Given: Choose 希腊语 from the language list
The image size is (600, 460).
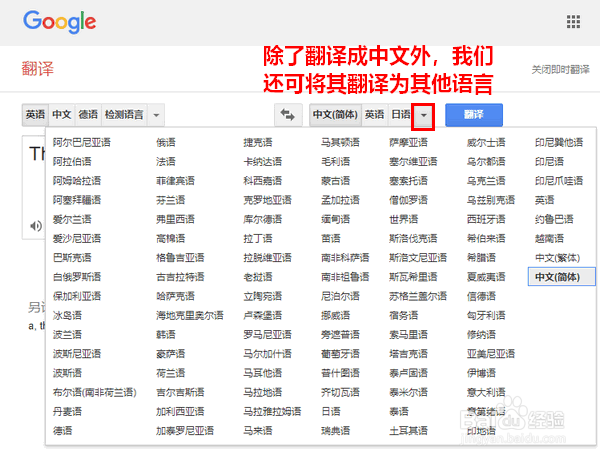Looking at the screenshot, I should coord(481,258).
